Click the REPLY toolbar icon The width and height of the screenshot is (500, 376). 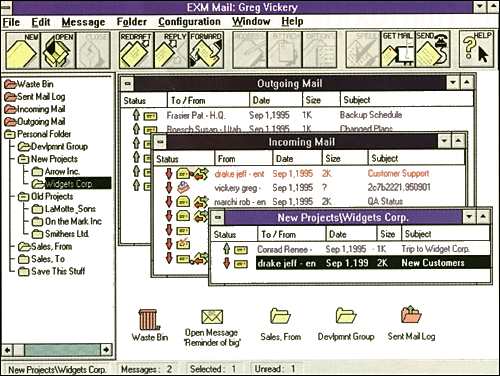click(x=171, y=50)
